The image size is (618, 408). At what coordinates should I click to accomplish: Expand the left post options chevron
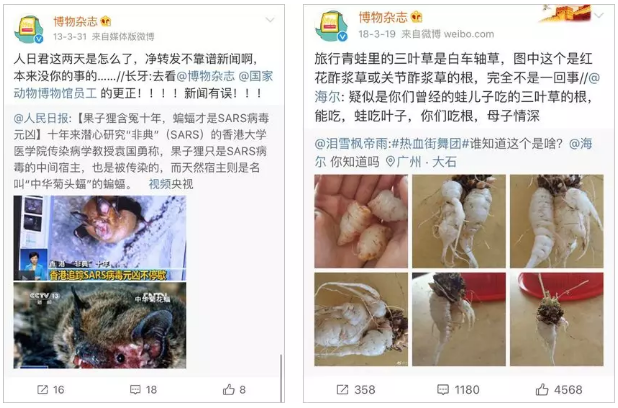tap(270, 20)
